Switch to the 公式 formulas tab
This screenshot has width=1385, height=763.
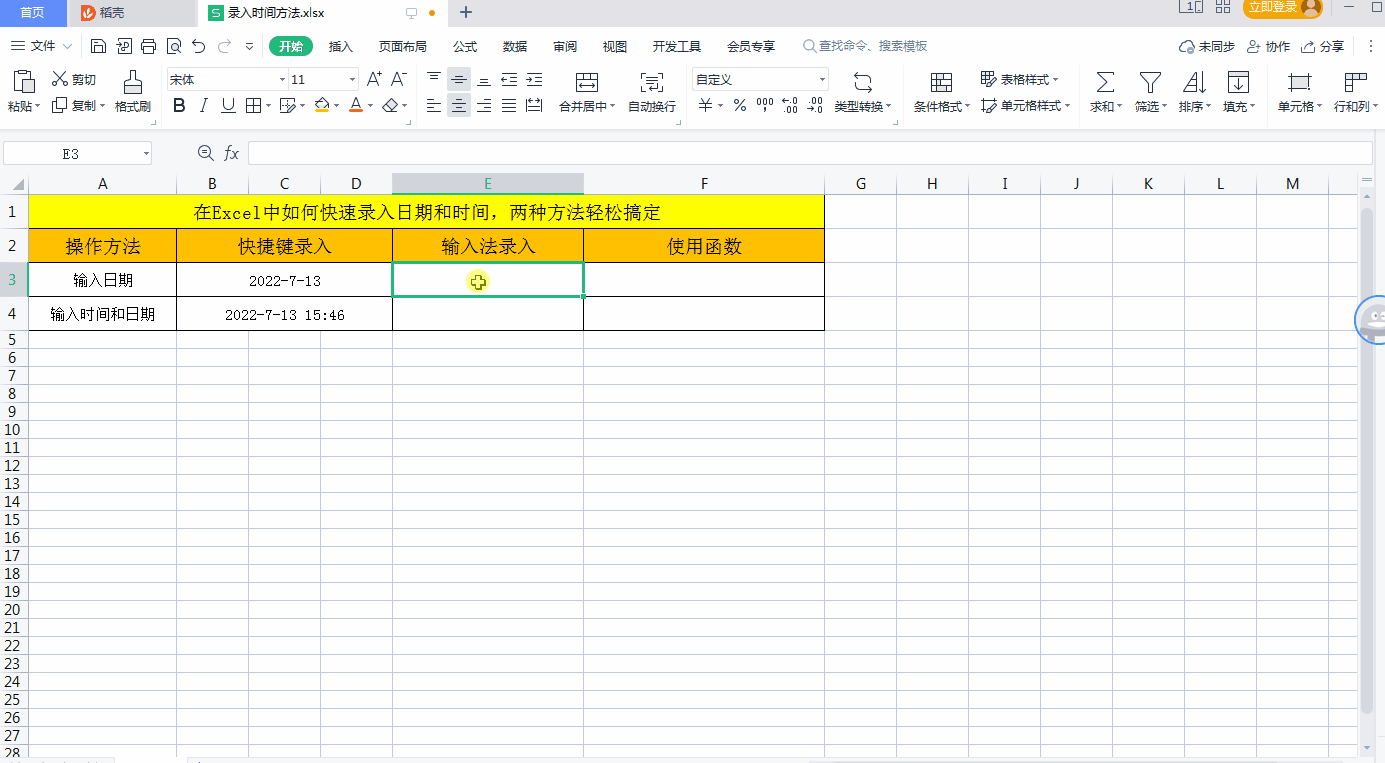(465, 46)
